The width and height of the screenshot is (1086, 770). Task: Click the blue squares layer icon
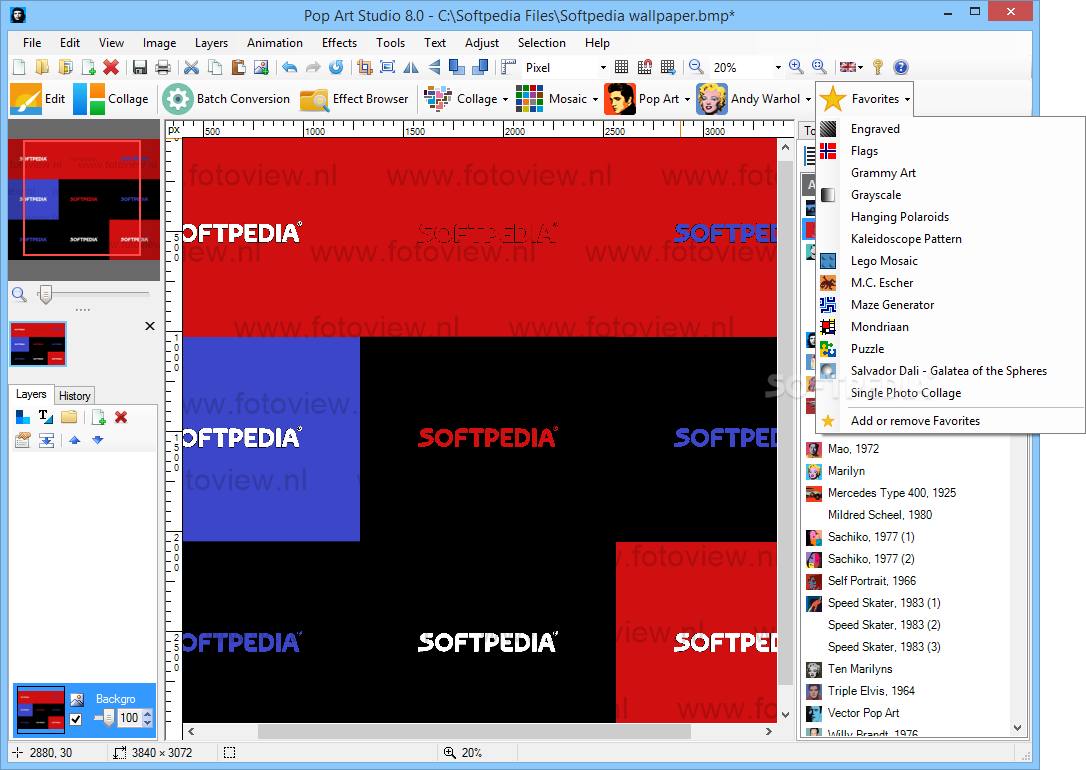coord(22,417)
